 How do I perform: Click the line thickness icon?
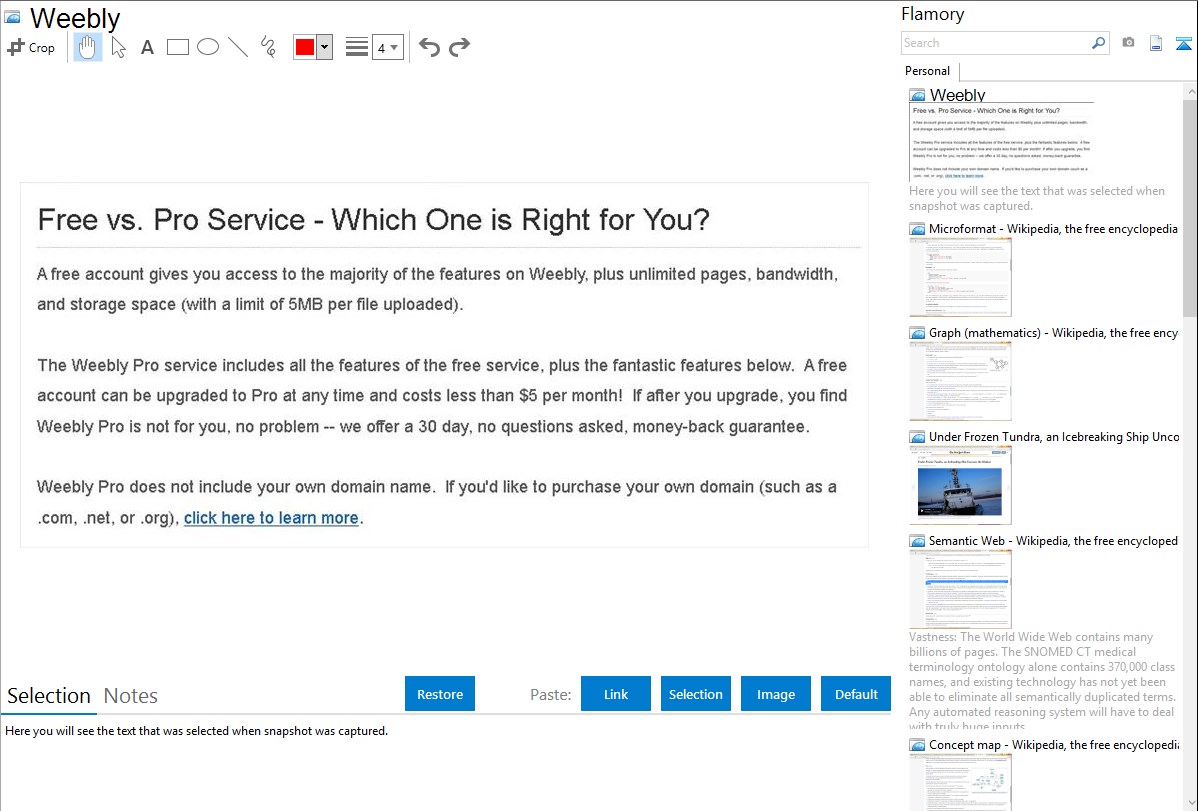click(356, 47)
